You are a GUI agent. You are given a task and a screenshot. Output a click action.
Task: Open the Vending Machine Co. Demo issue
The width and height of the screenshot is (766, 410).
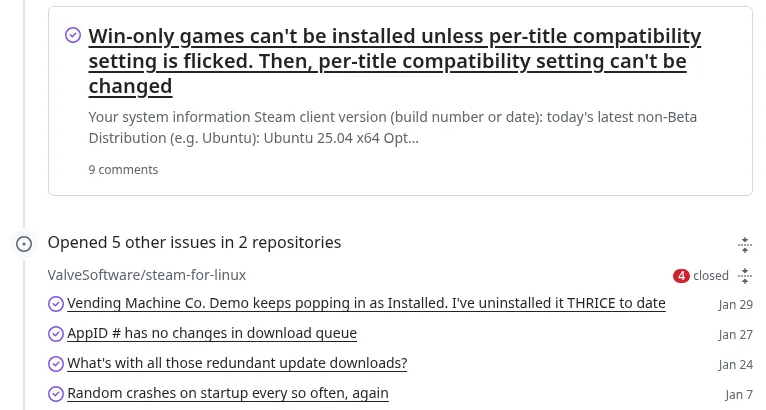coord(366,303)
